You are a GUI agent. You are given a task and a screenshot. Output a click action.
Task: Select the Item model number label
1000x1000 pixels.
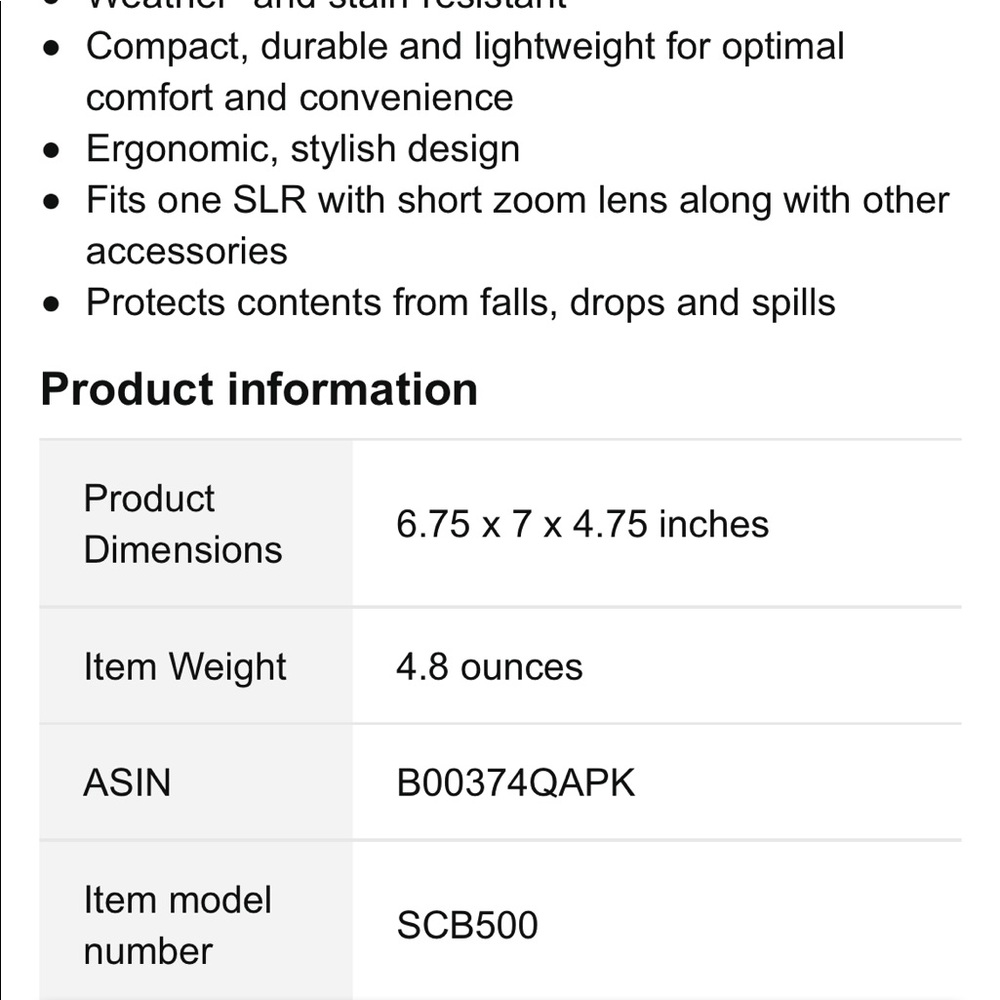click(x=177, y=925)
